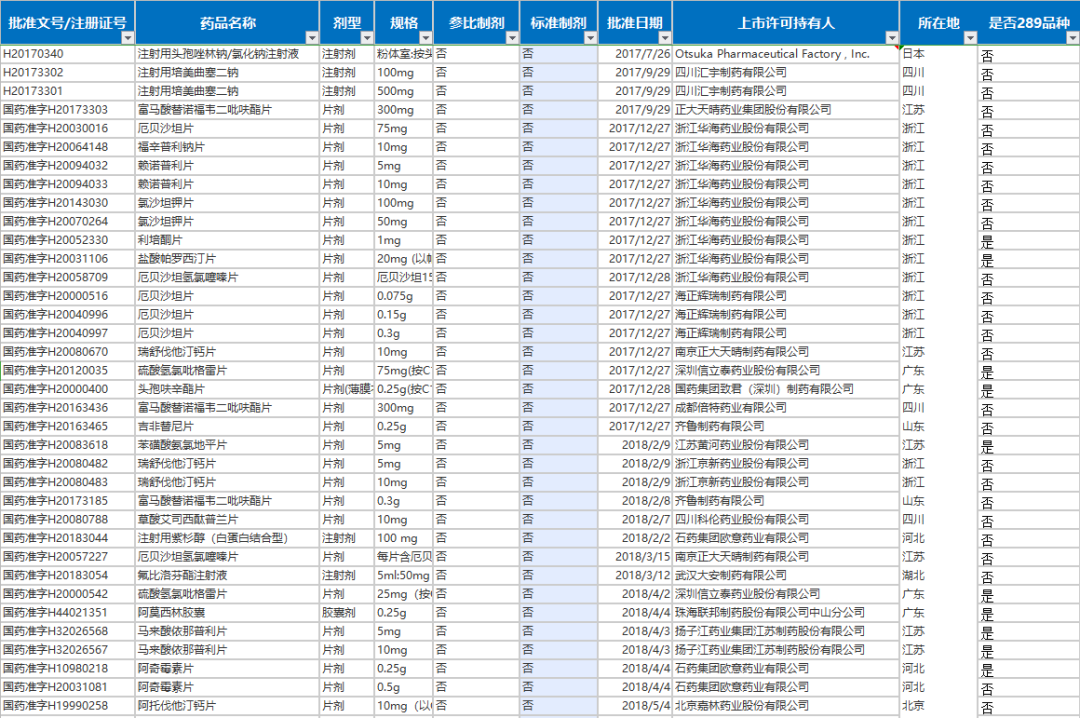Click the 湖北 location cell
Screen dimensions: 1080x718
point(938,575)
